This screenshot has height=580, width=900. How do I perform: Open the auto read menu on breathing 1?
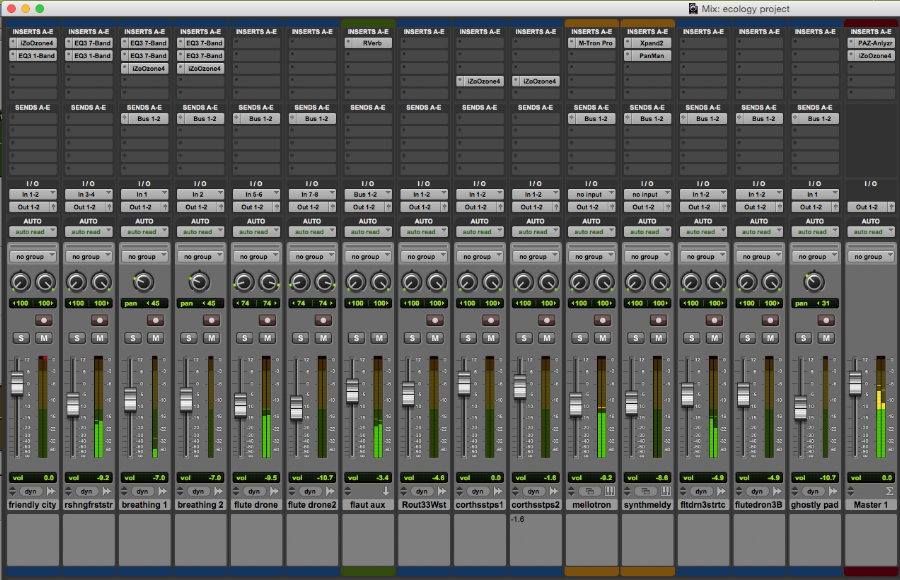145,232
